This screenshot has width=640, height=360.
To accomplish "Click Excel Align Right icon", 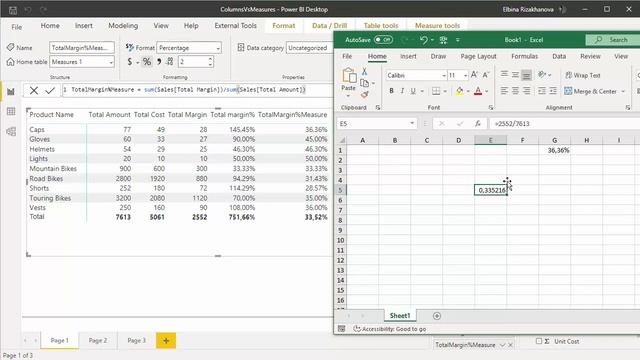I will [527, 91].
